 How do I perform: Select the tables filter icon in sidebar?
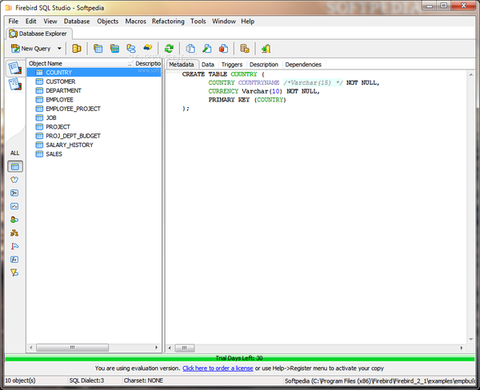tap(15, 166)
